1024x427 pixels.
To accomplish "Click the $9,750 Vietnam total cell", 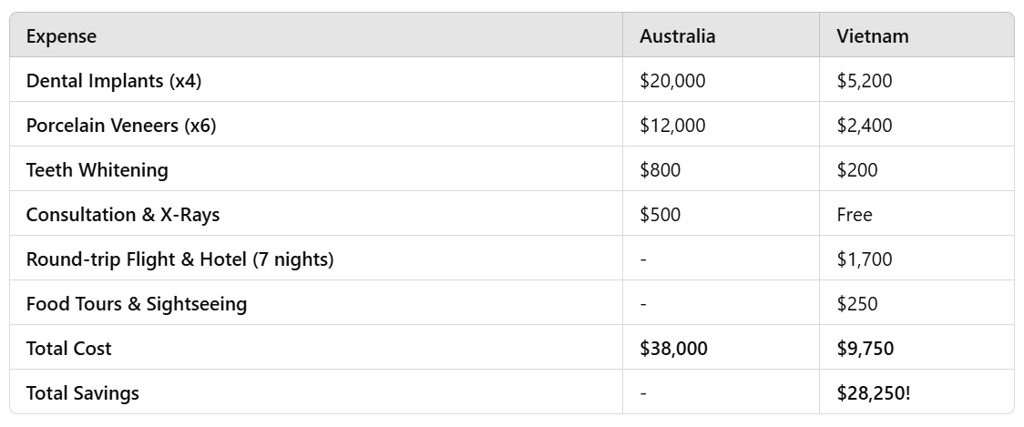I will [865, 349].
